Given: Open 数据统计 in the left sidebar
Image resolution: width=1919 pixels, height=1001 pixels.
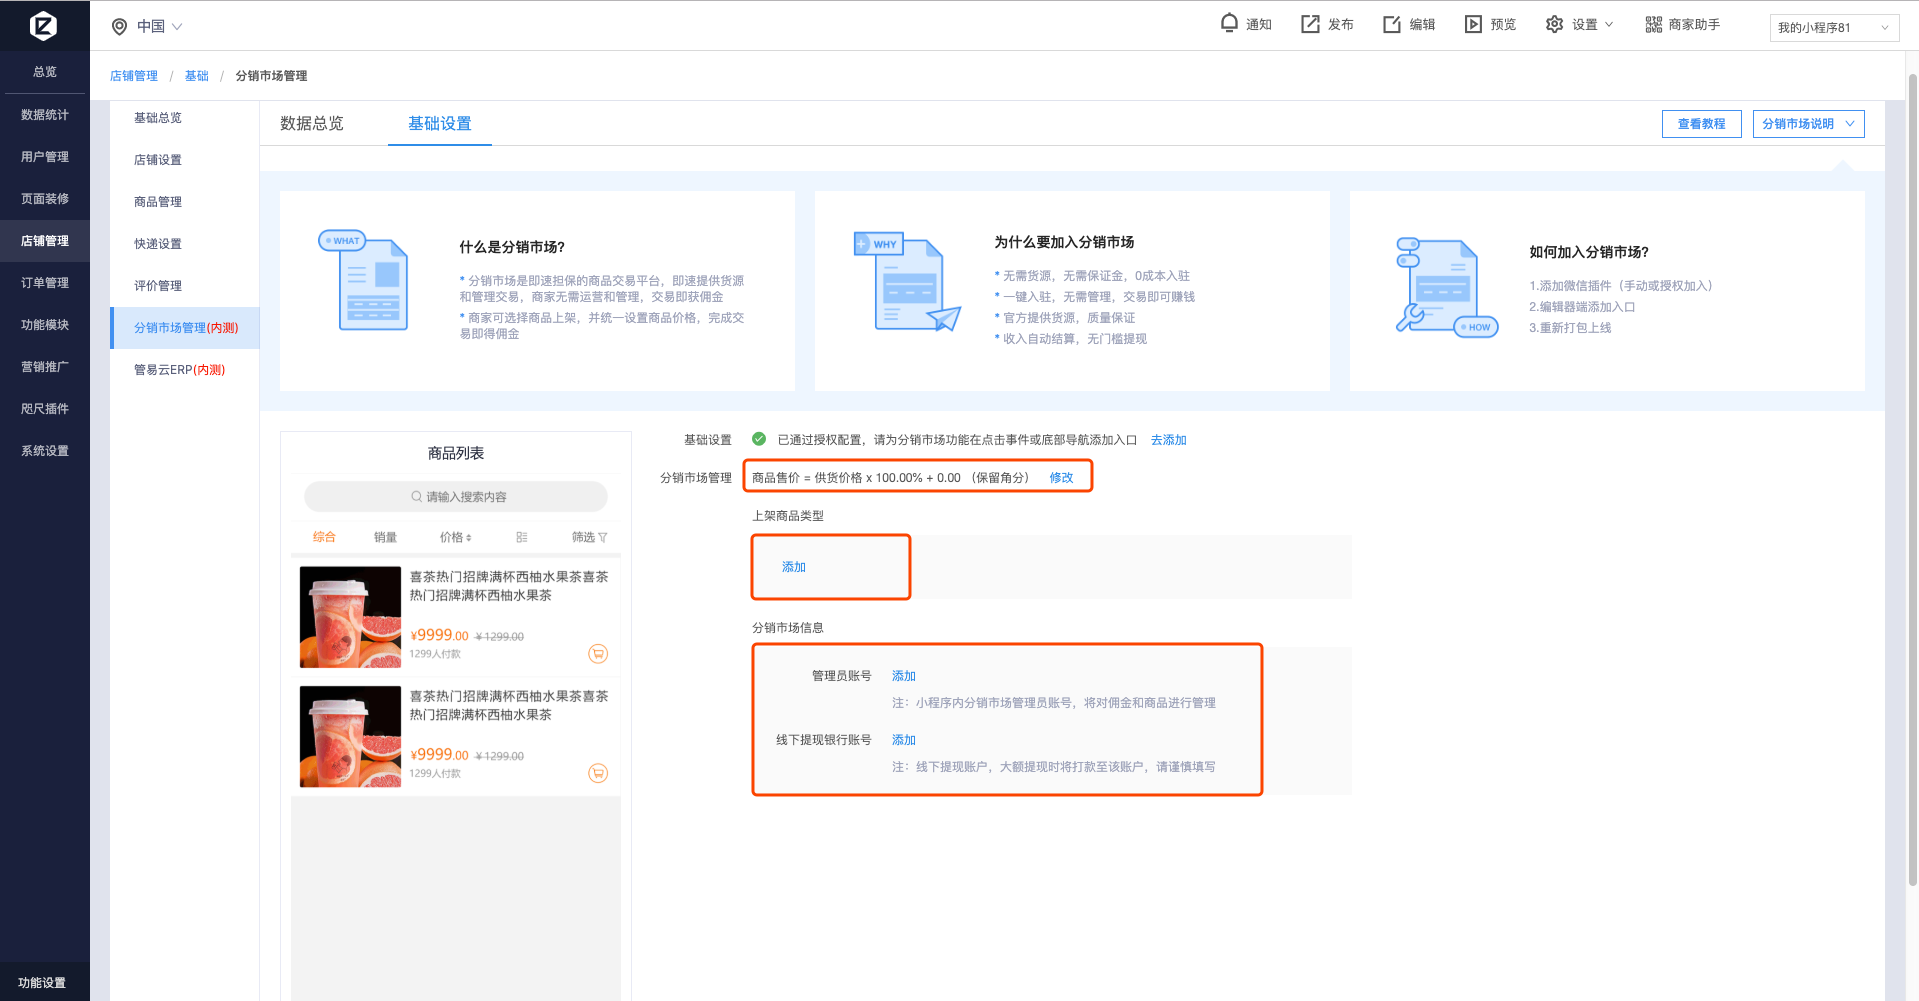Looking at the screenshot, I should (45, 115).
